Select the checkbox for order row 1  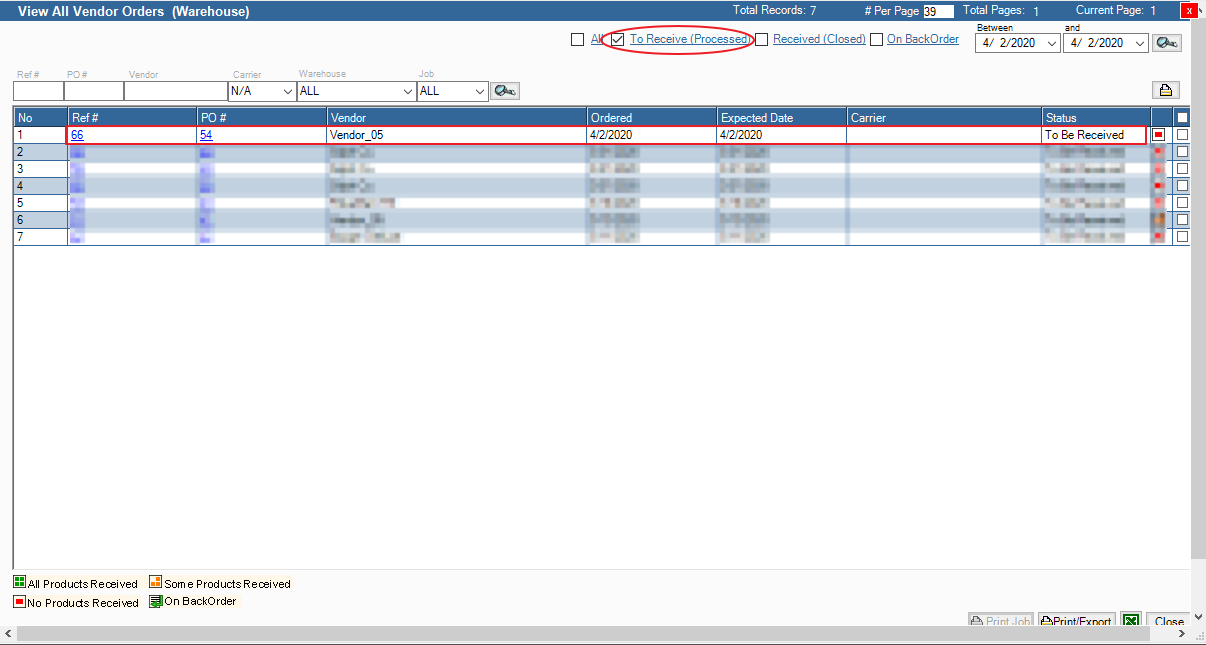(x=1182, y=135)
